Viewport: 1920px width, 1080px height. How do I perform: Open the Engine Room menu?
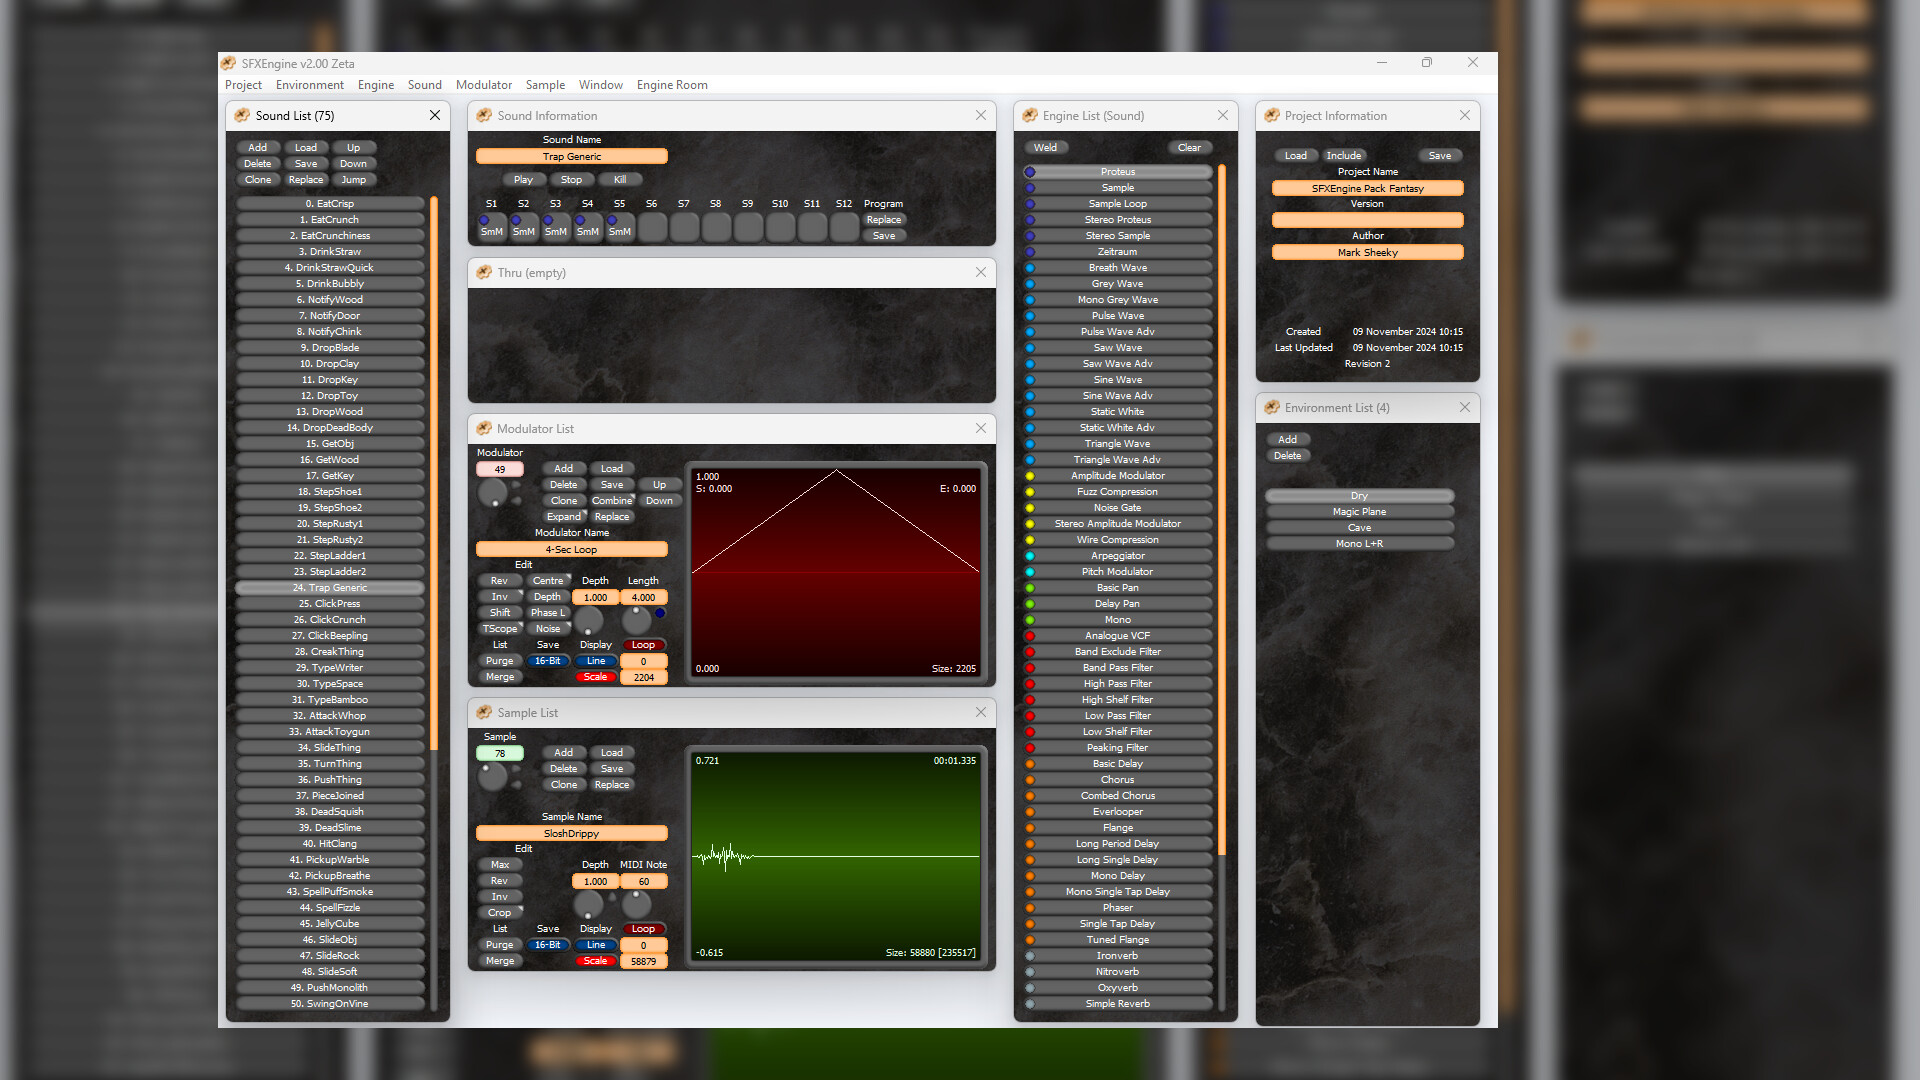point(672,84)
